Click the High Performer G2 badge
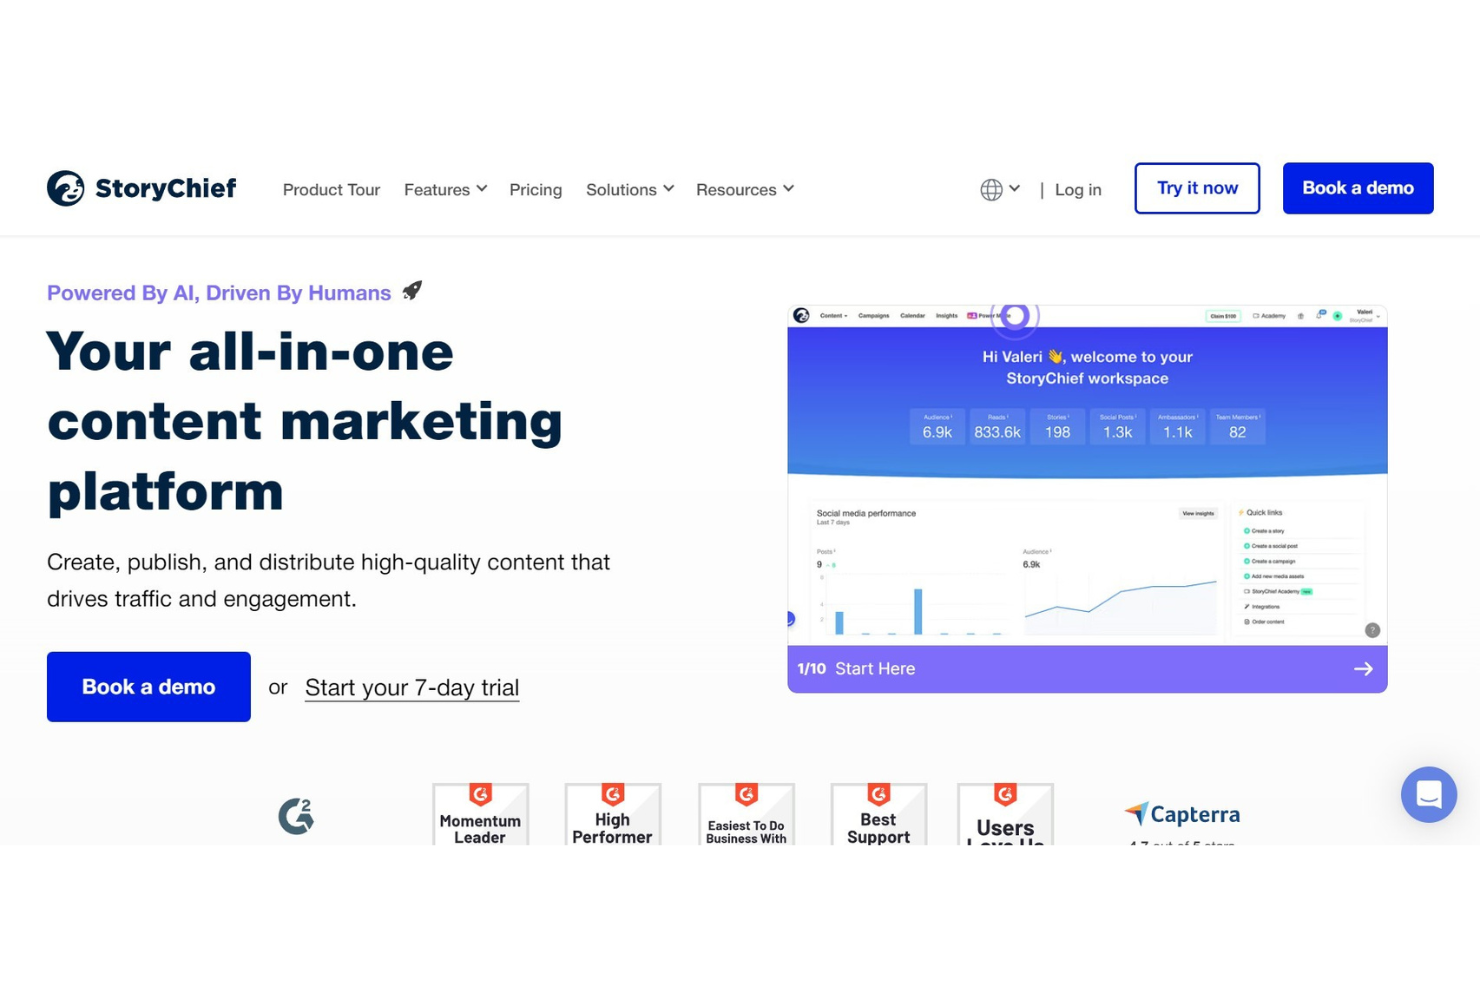The height and width of the screenshot is (987, 1480). tap(612, 815)
